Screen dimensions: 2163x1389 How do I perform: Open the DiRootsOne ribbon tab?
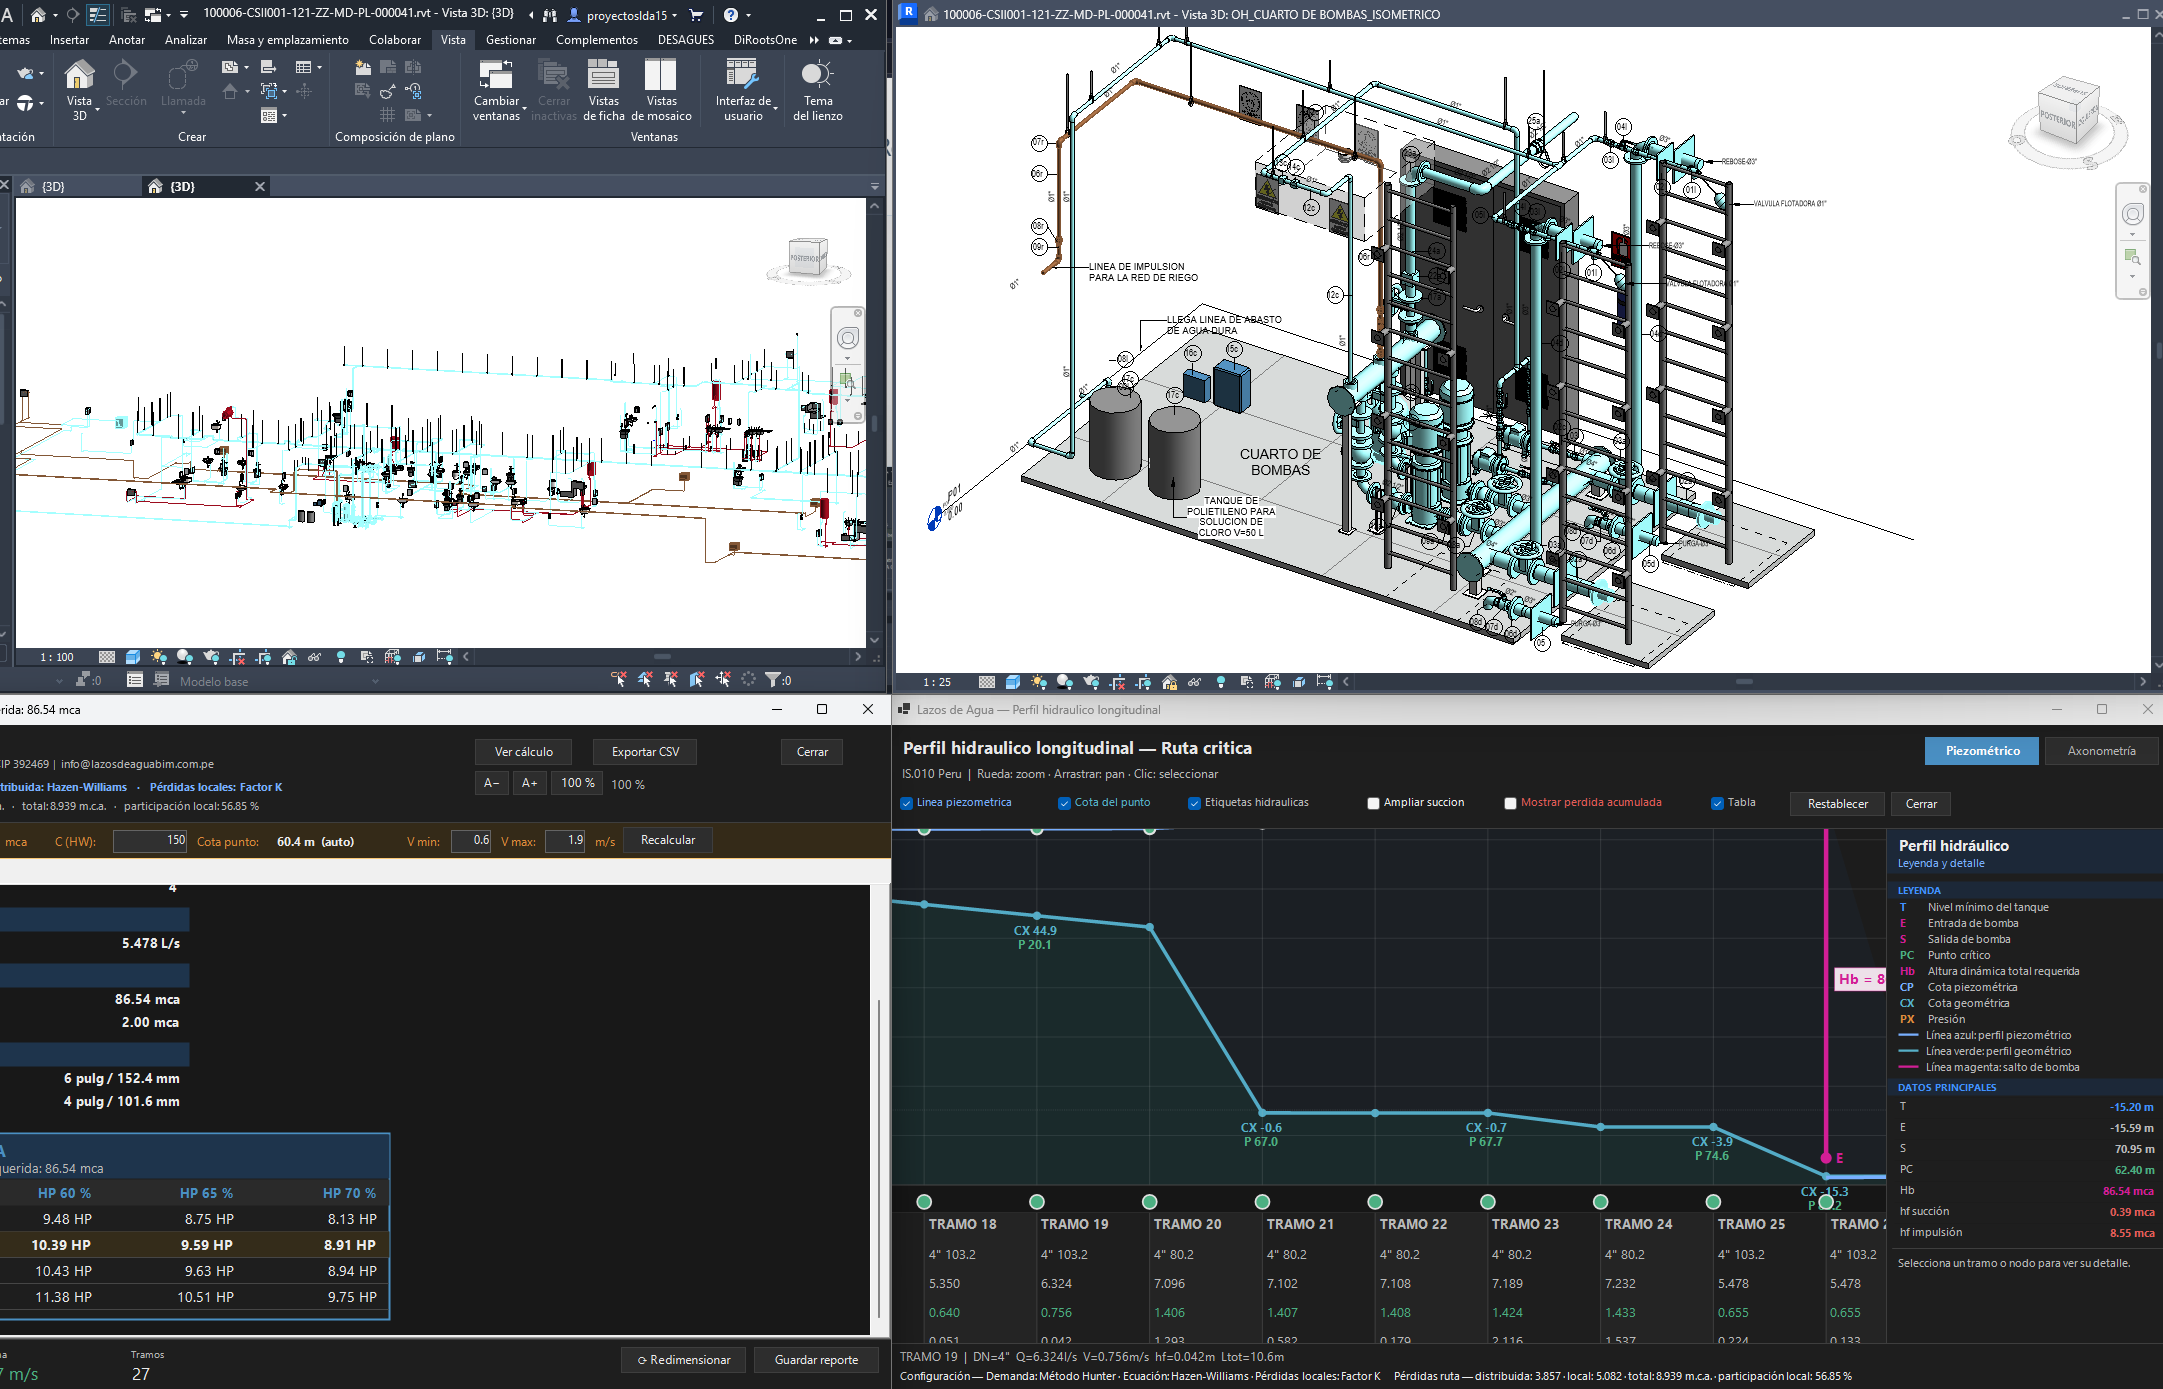coord(765,40)
